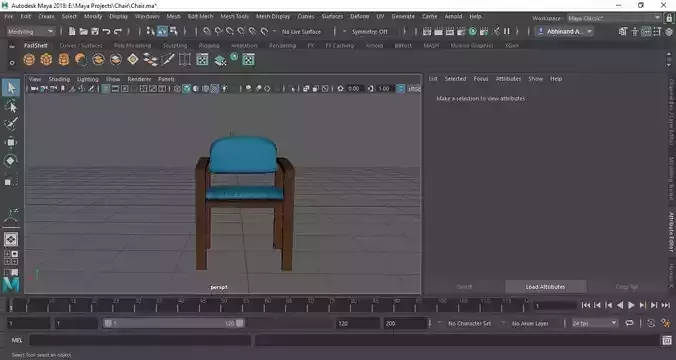
Task: Activate the Rotate tool in toolbox
Action: (x=11, y=160)
